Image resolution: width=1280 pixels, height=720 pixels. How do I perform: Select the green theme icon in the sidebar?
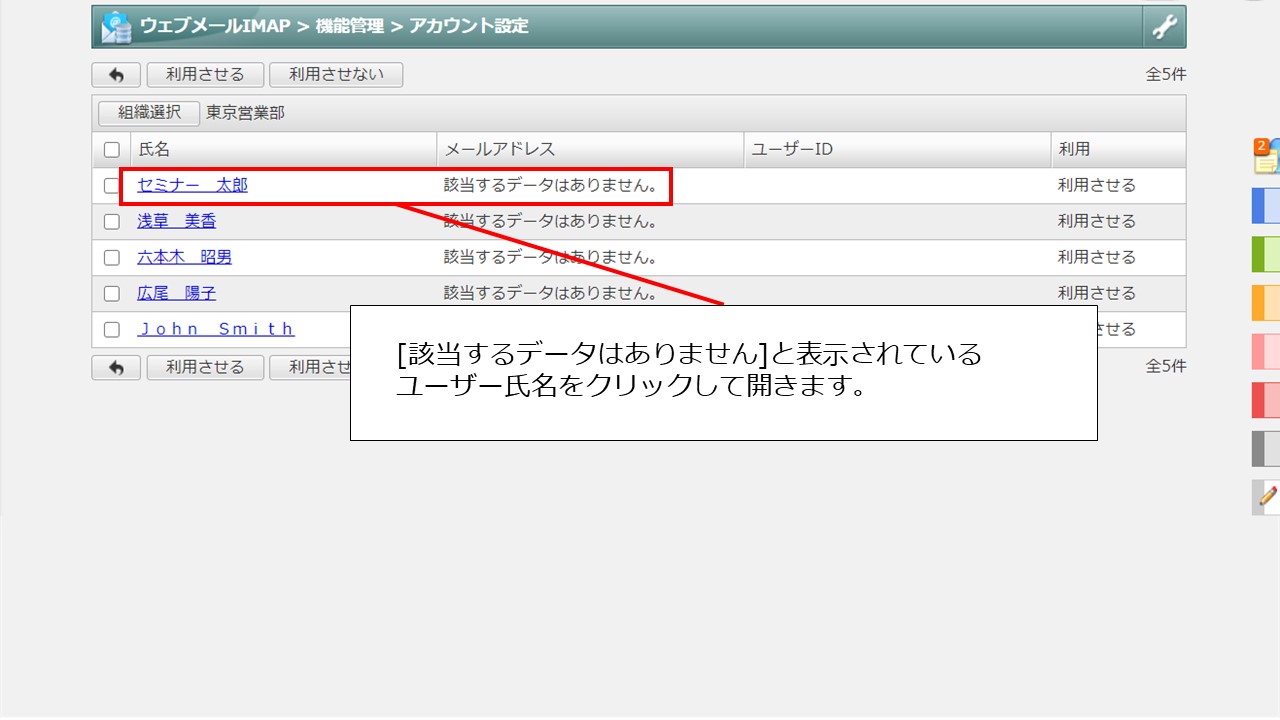1266,253
